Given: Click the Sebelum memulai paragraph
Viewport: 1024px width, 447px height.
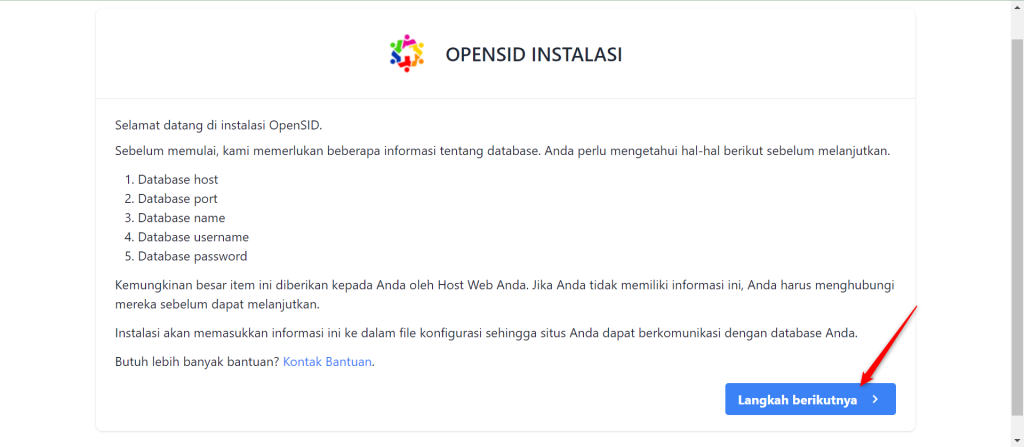Looking at the screenshot, I should 502,152.
